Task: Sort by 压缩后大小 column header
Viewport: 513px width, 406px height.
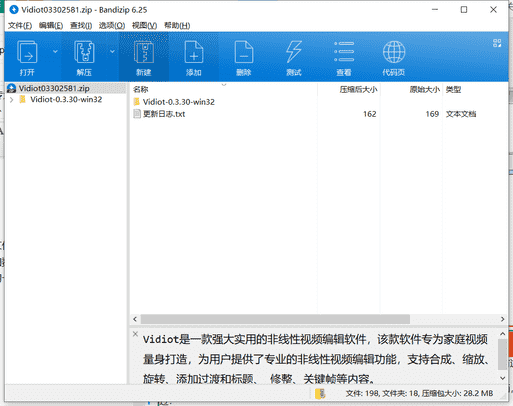Action: tap(349, 89)
